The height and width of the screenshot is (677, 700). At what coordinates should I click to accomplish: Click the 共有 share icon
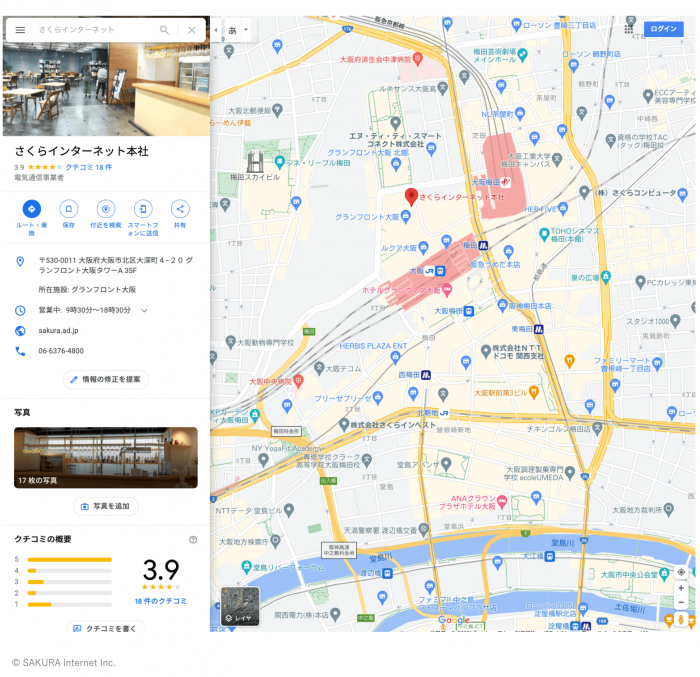[x=180, y=209]
